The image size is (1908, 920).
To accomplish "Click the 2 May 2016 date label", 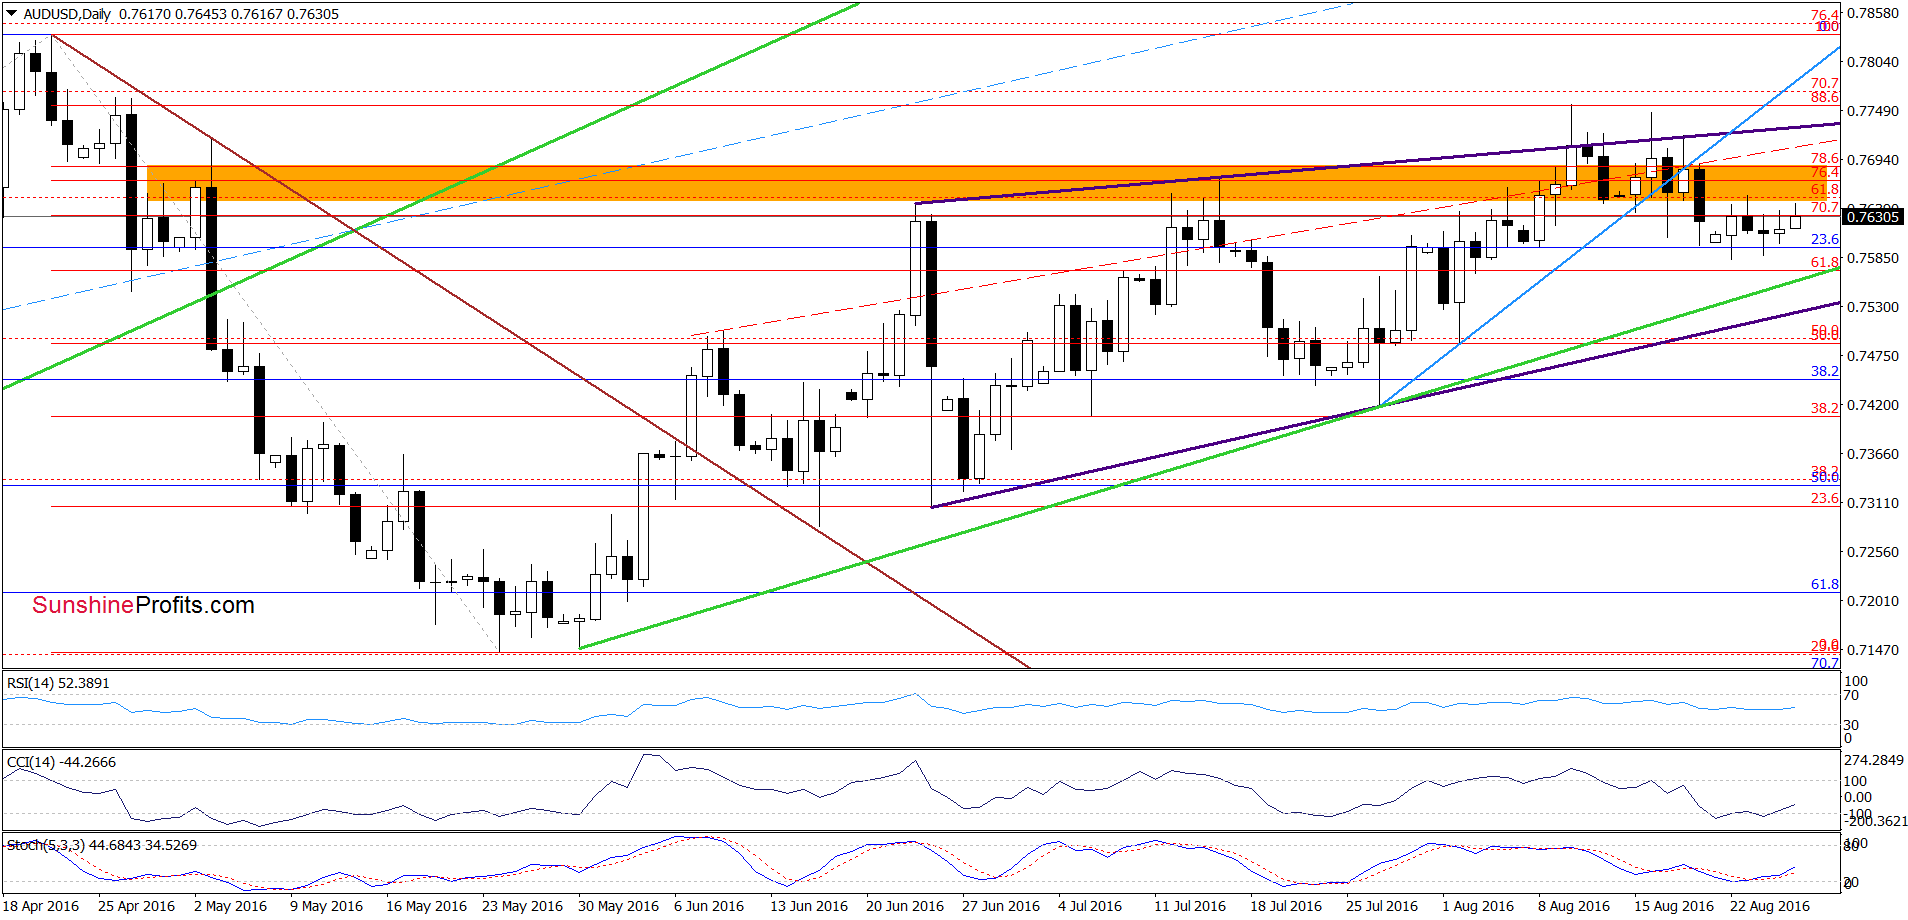I will tap(231, 906).
